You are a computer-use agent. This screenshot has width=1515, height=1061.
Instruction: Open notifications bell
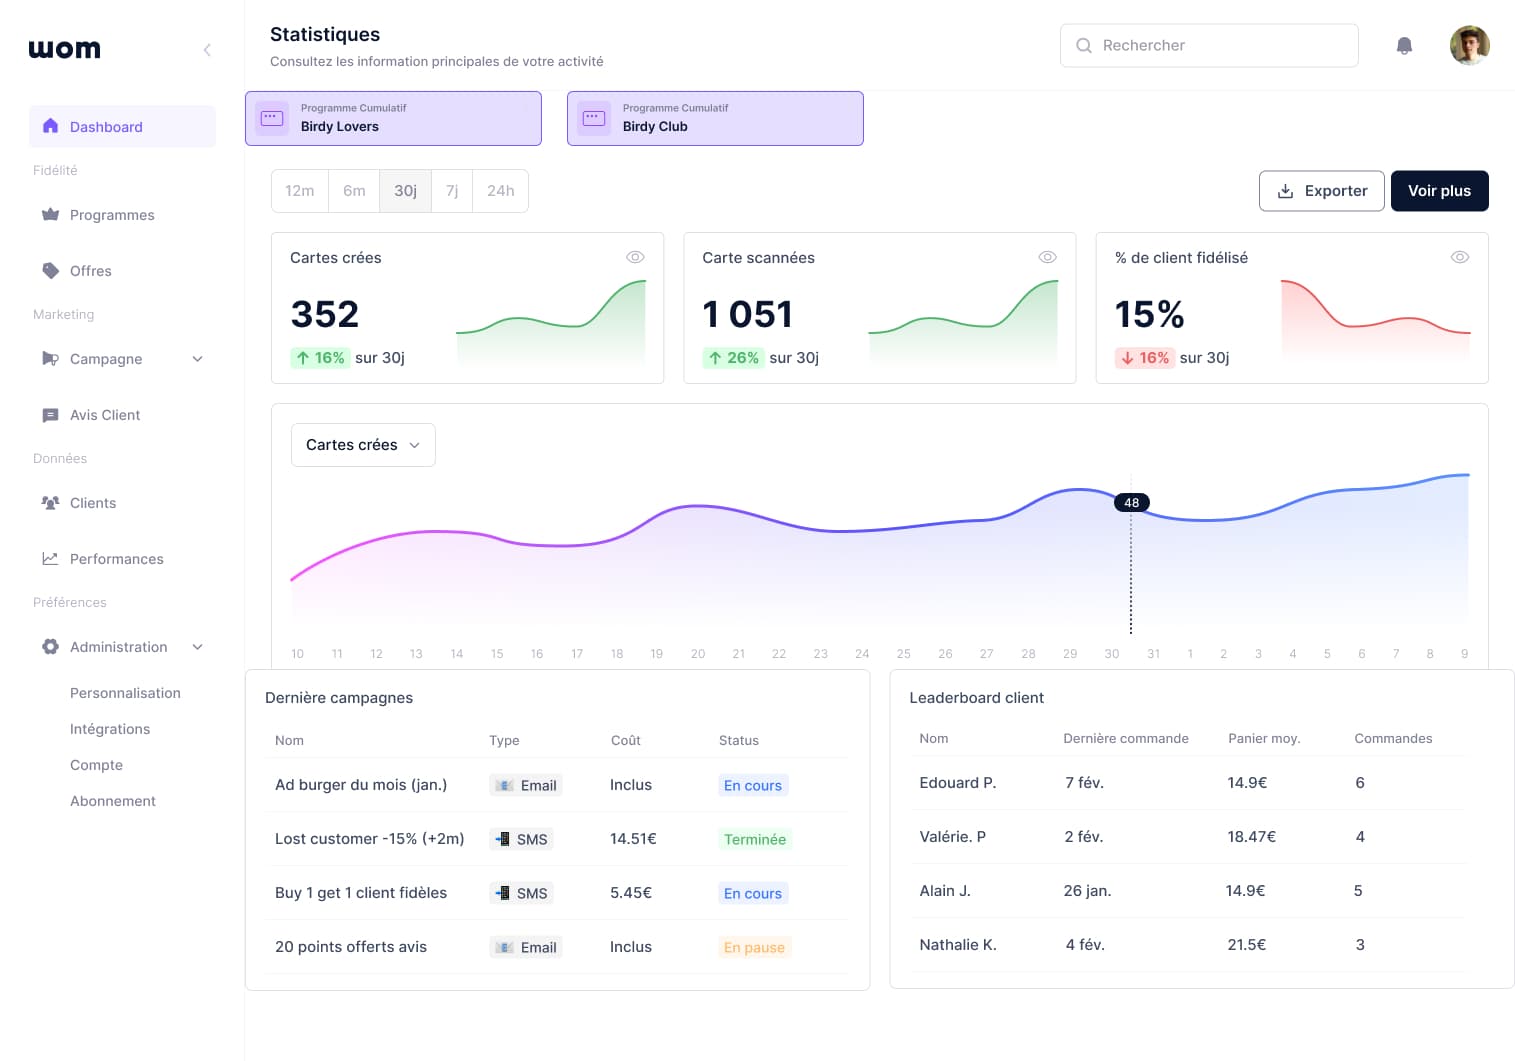click(x=1404, y=46)
